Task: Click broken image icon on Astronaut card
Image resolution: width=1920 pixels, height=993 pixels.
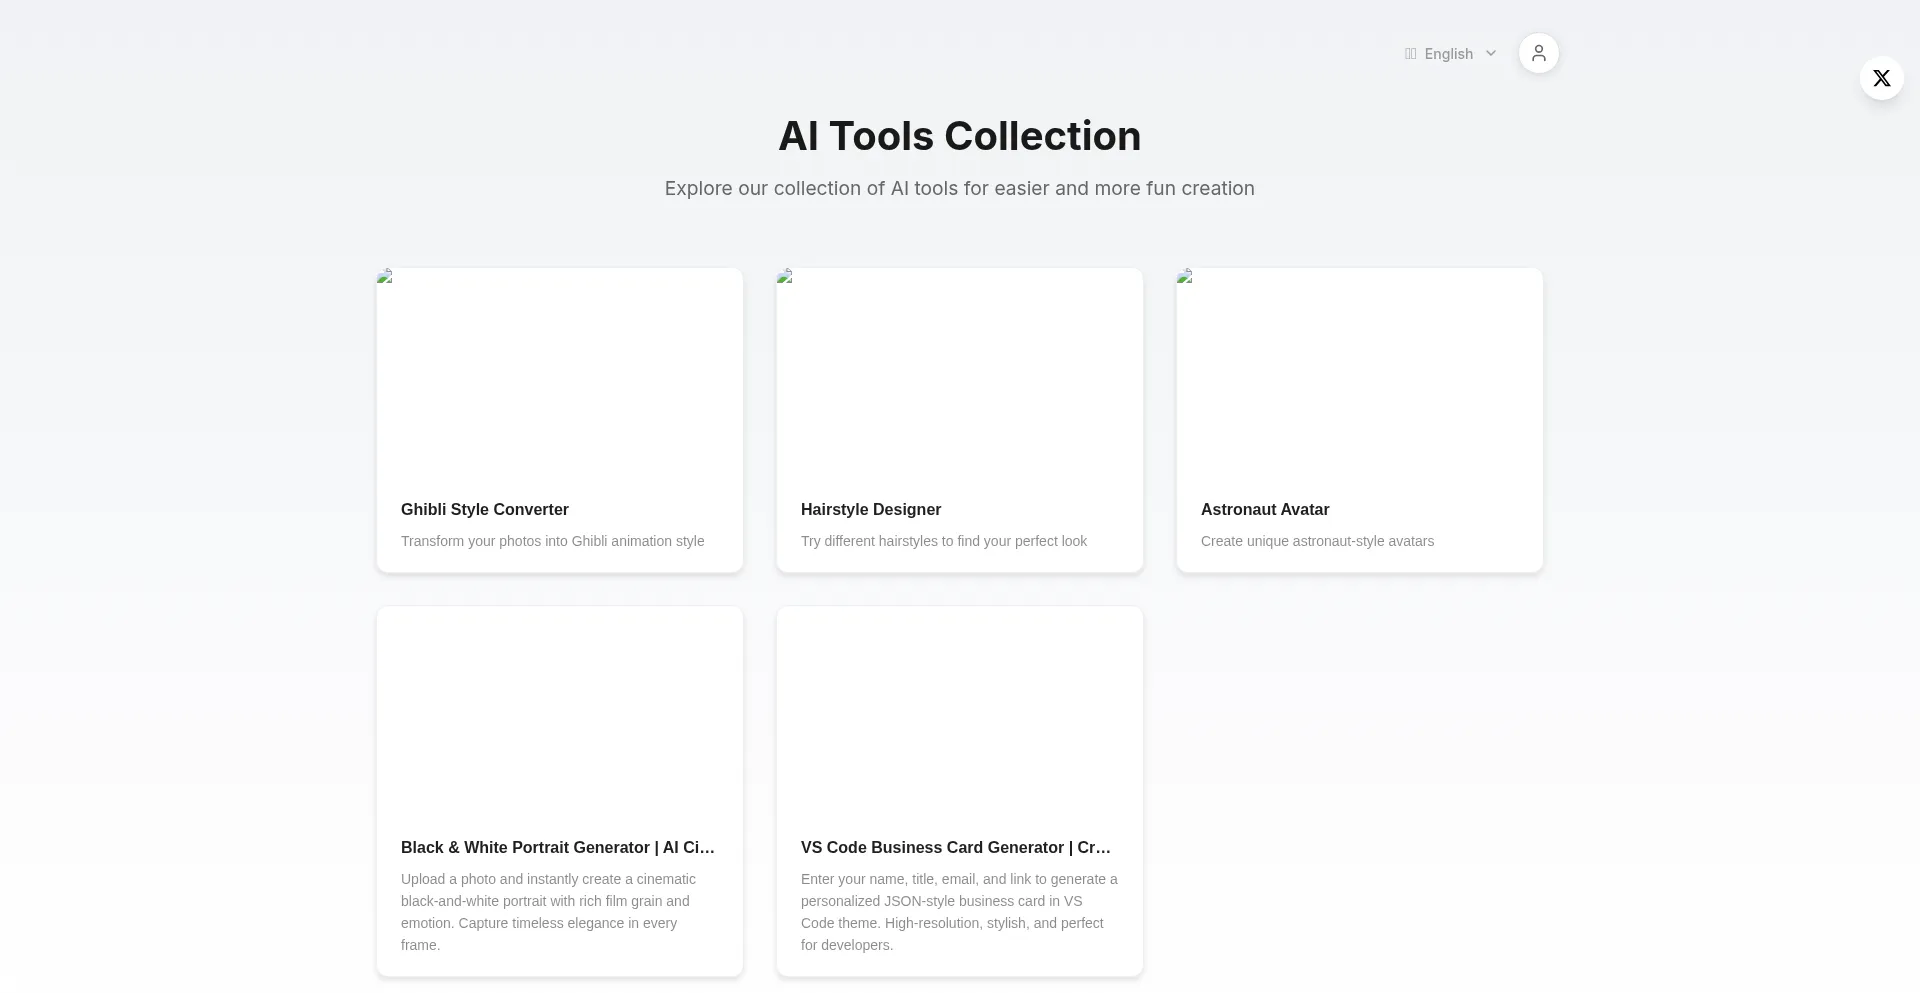Action: tap(1185, 276)
